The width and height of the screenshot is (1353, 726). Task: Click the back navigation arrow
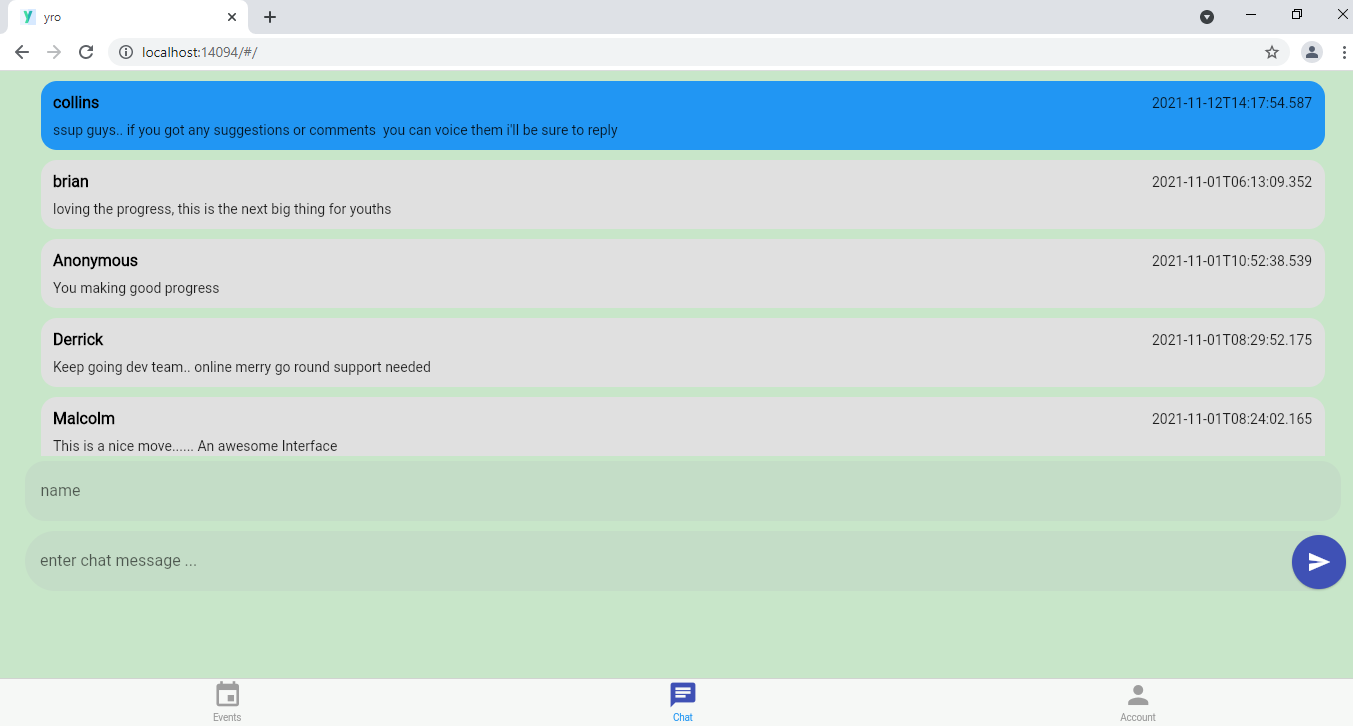22,51
